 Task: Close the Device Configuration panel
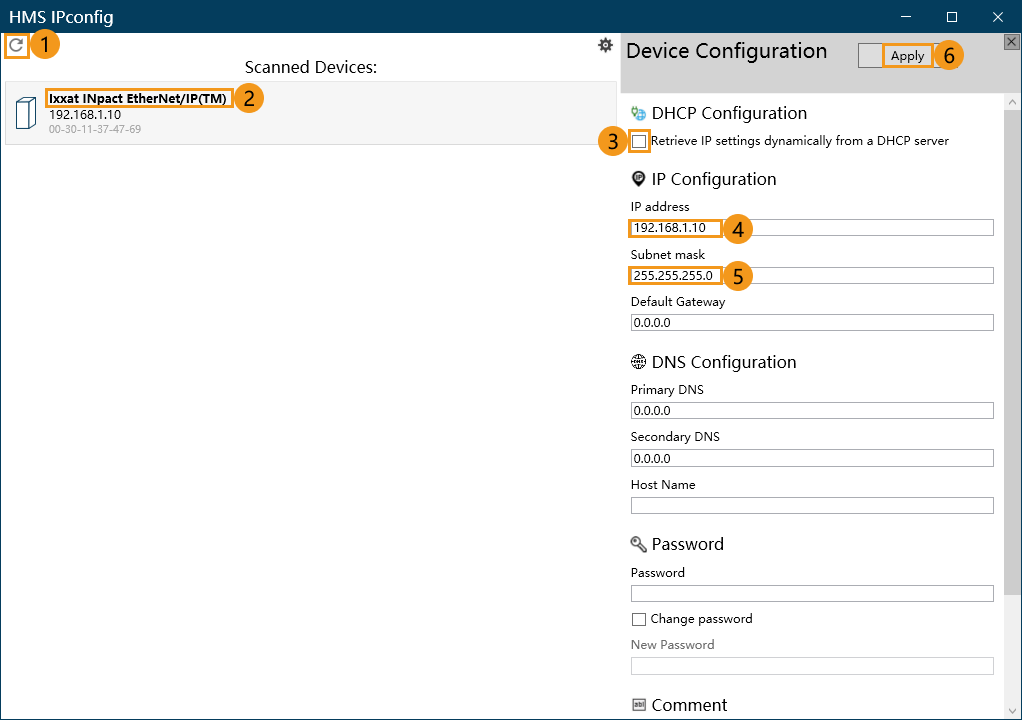[1011, 41]
